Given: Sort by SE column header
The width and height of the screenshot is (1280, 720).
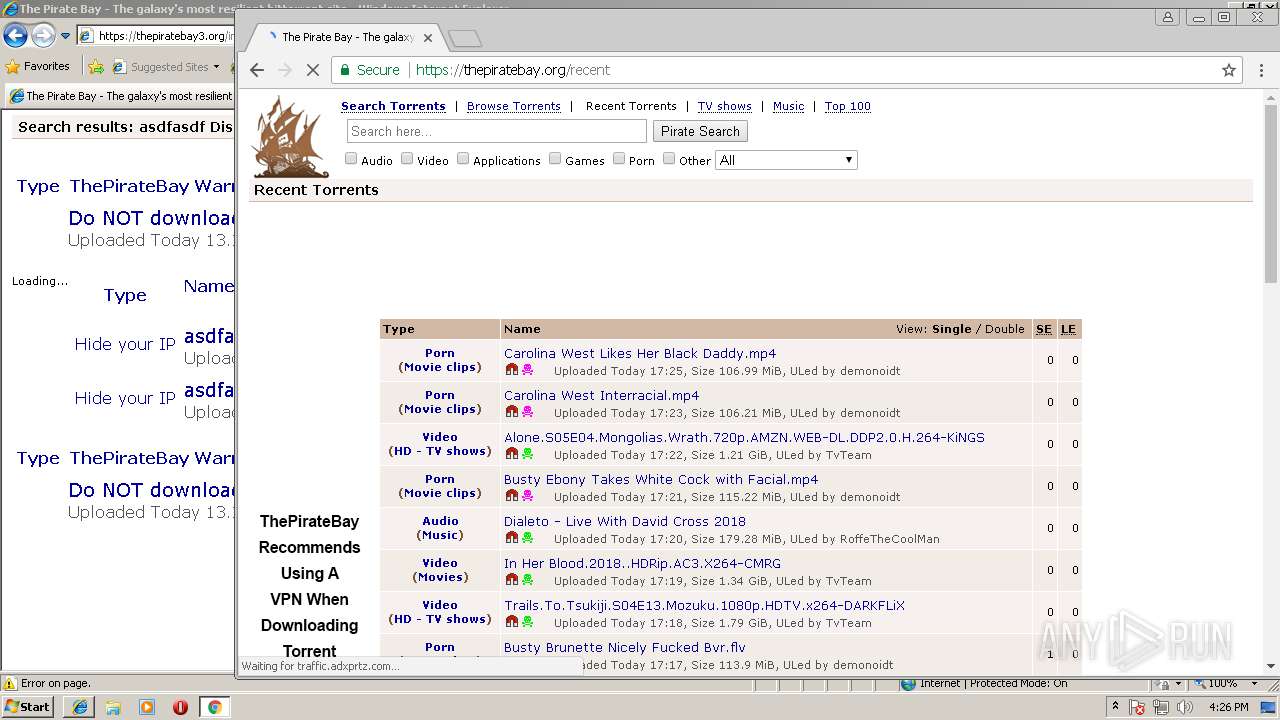Looking at the screenshot, I should click(x=1044, y=329).
